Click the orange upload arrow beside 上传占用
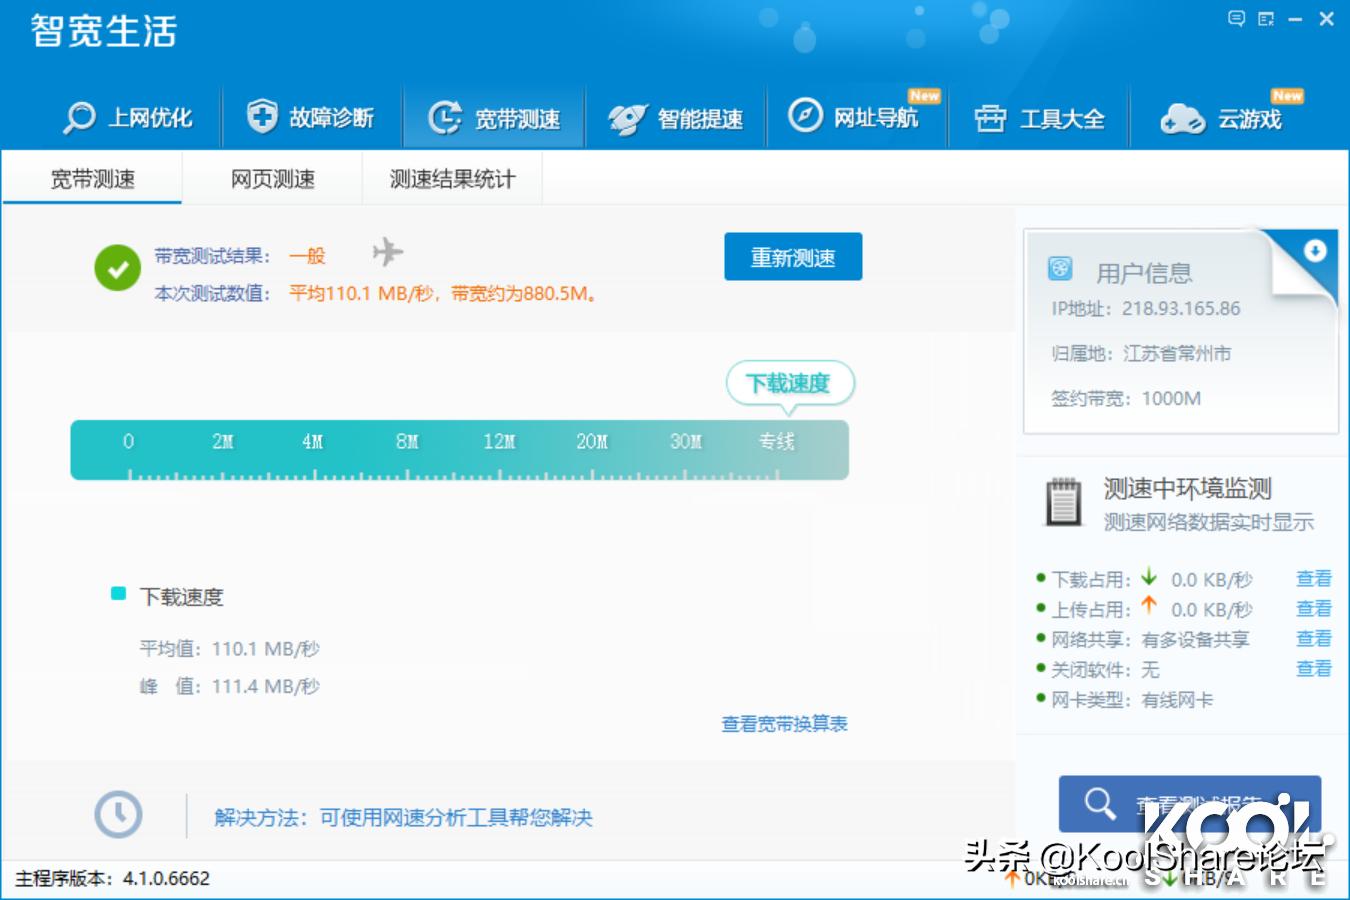The height and width of the screenshot is (900, 1350). coord(1148,608)
